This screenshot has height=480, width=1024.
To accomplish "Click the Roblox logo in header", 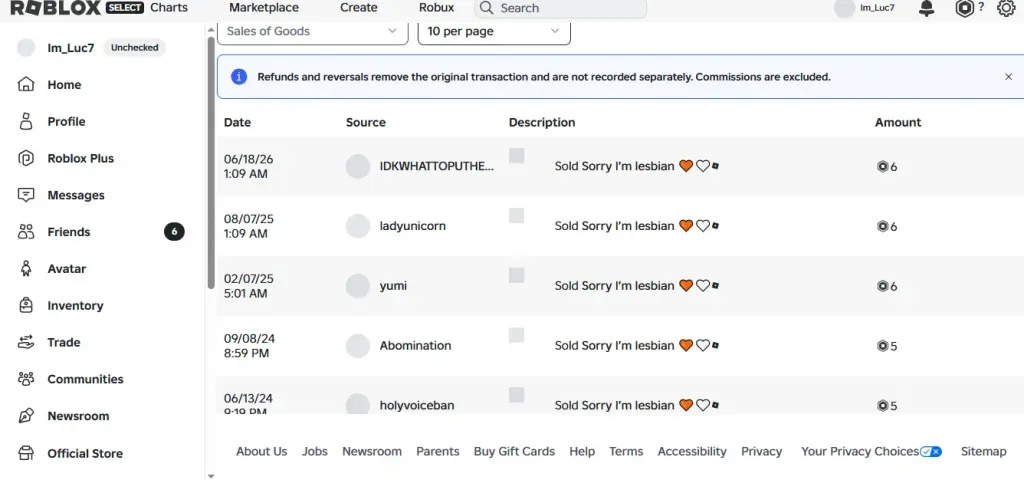I will point(56,8).
